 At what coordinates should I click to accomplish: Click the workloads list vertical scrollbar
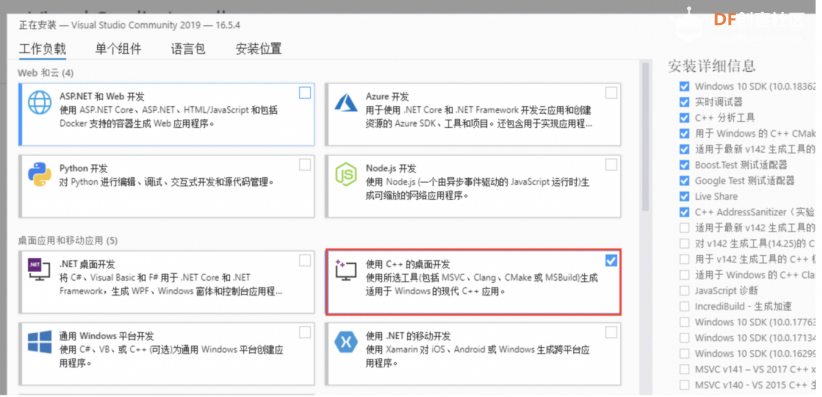645,136
